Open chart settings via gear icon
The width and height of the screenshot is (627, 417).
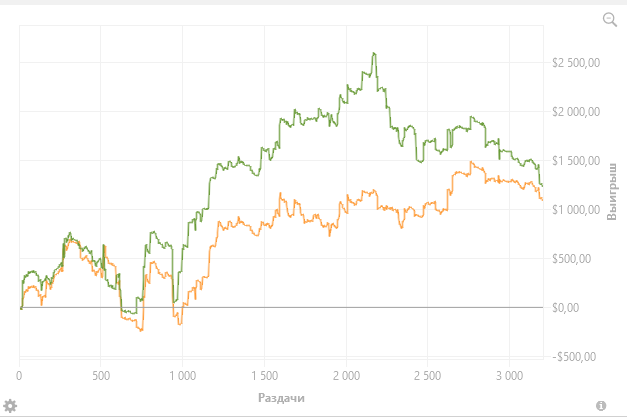coord(11,405)
